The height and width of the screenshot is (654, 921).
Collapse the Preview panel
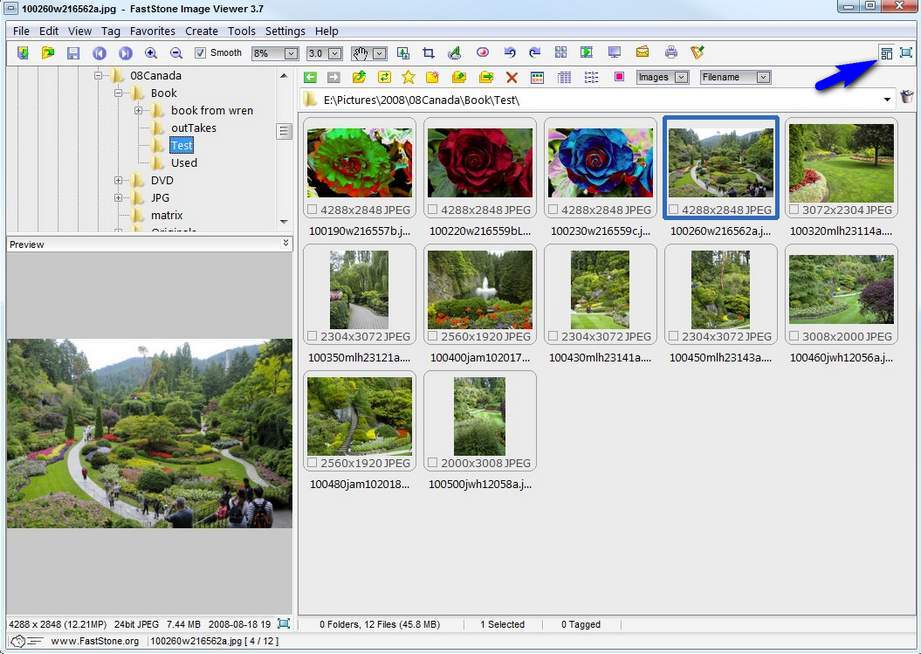coord(286,243)
